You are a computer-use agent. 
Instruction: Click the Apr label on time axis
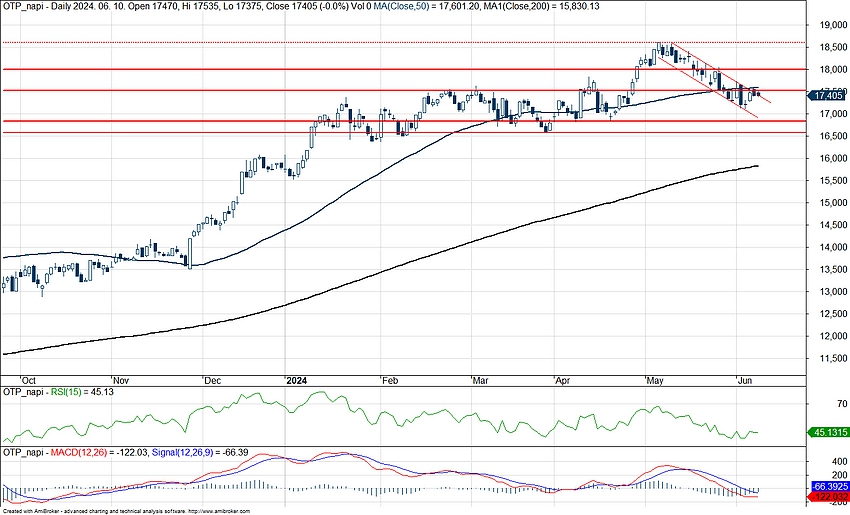pyautogui.click(x=563, y=381)
